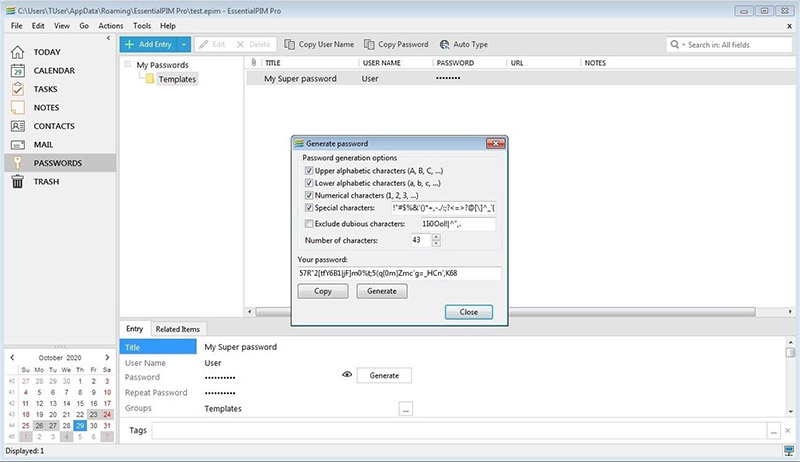800x462 pixels.
Task: Open the Tasks checkmark icon
Action: click(17, 89)
